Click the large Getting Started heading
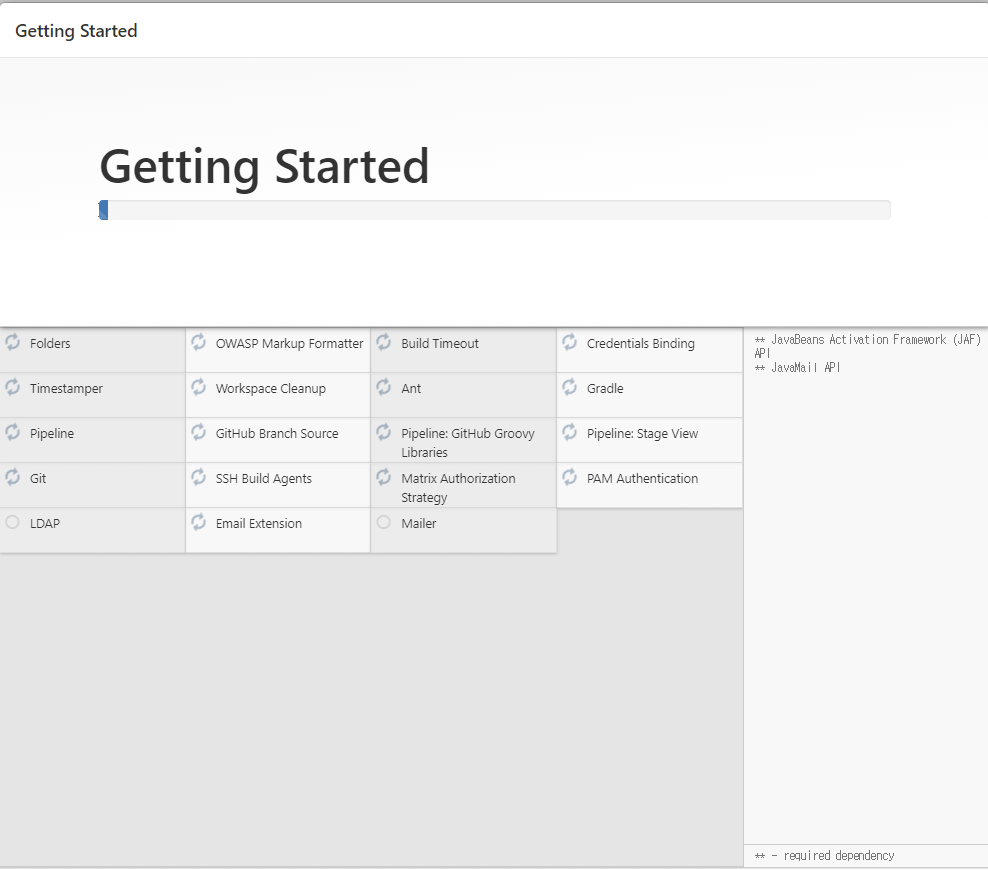 [x=264, y=167]
